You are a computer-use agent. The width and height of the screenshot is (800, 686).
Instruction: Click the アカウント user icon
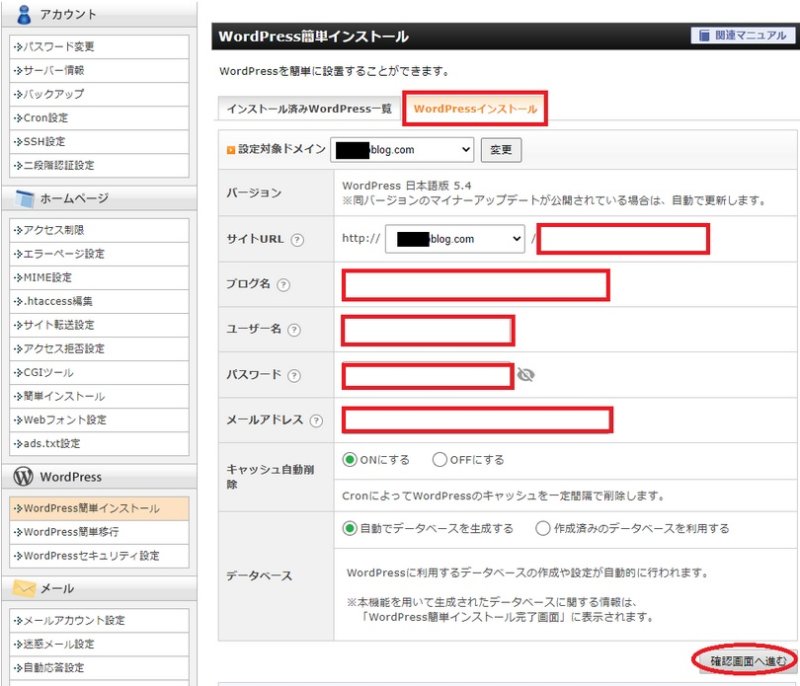coord(23,14)
